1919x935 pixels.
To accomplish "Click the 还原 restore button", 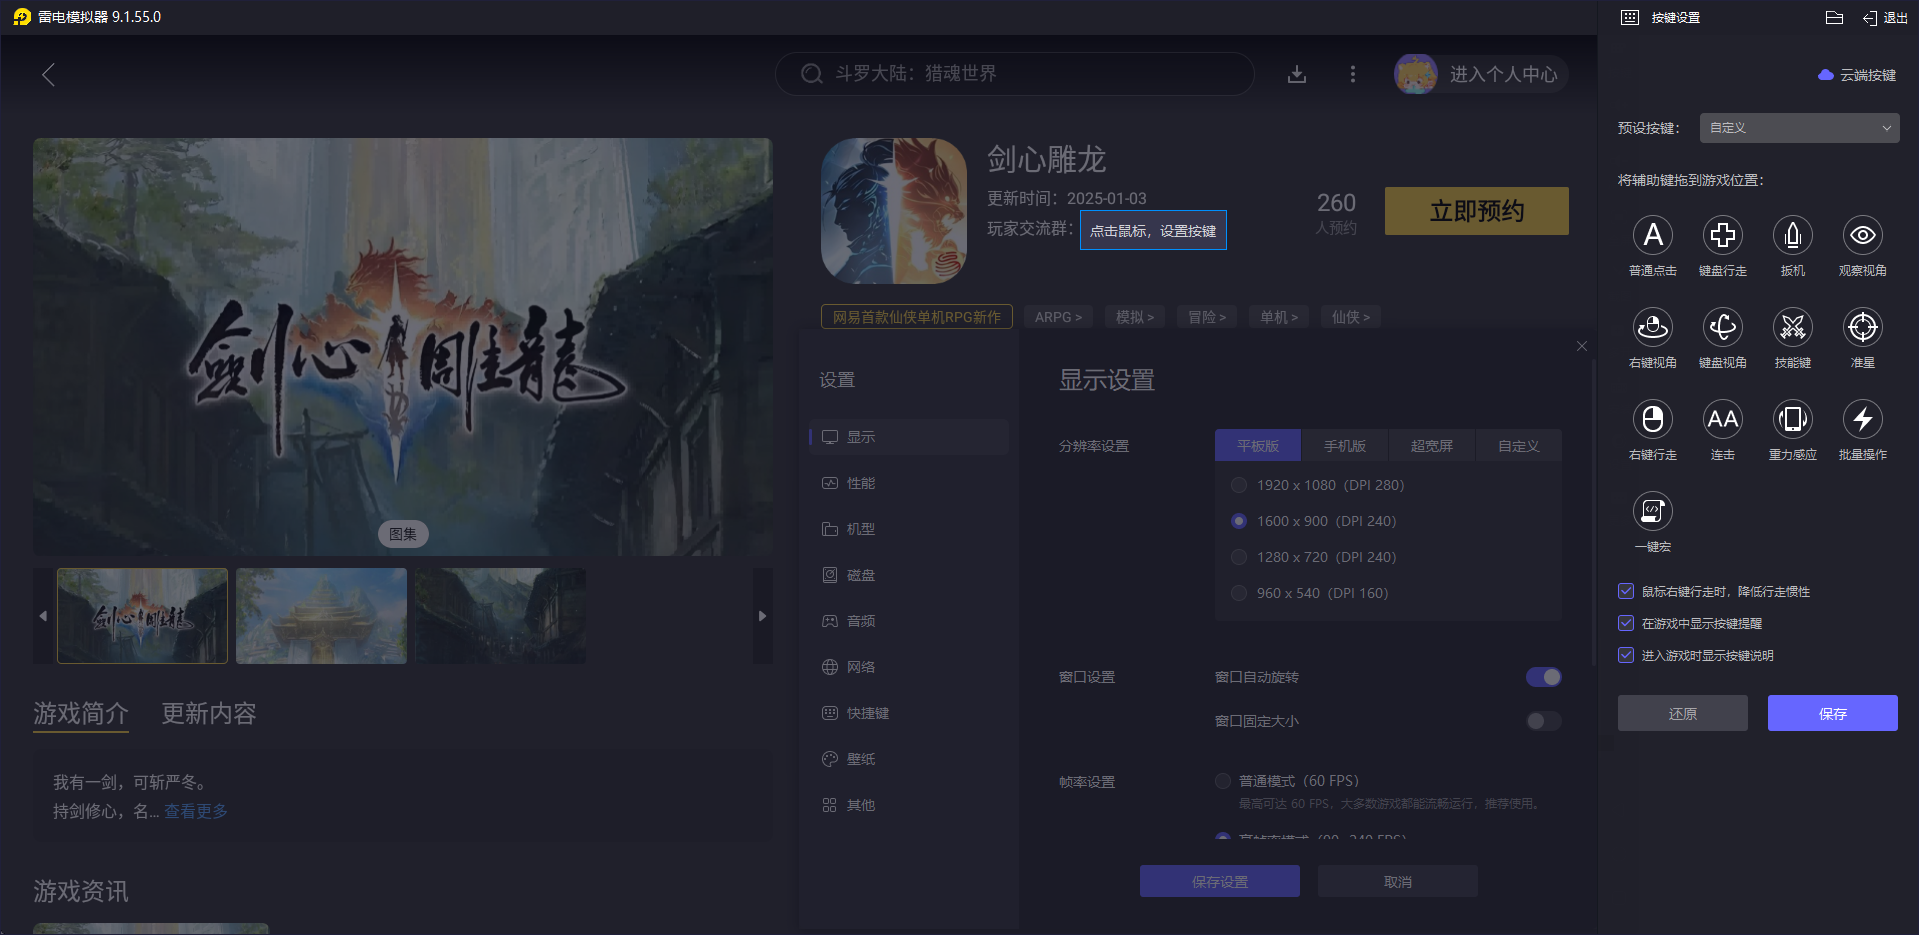I will [1683, 713].
